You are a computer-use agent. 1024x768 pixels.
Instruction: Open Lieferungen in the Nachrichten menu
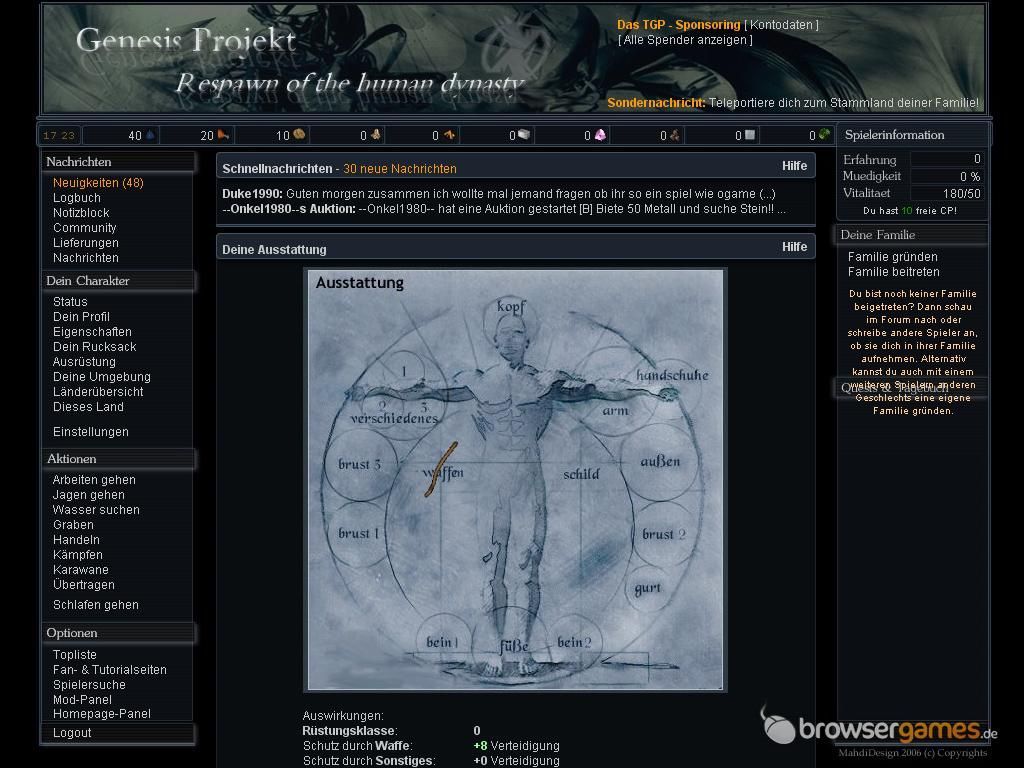(86, 243)
